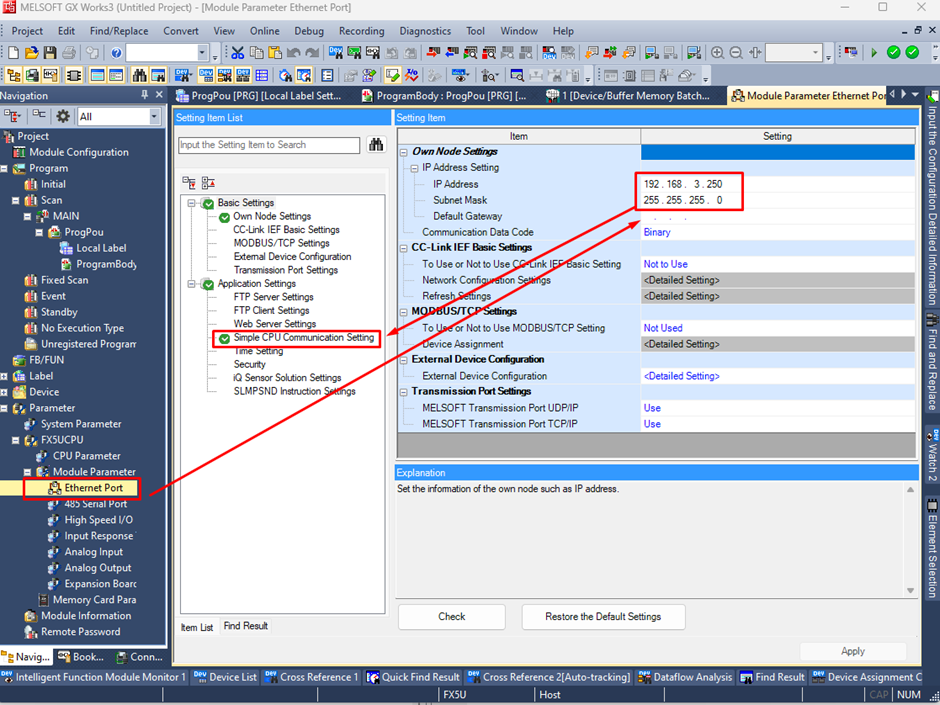Viewport: 940px width, 705px height.
Task: Click Restore the Default Settings button
Action: click(603, 617)
